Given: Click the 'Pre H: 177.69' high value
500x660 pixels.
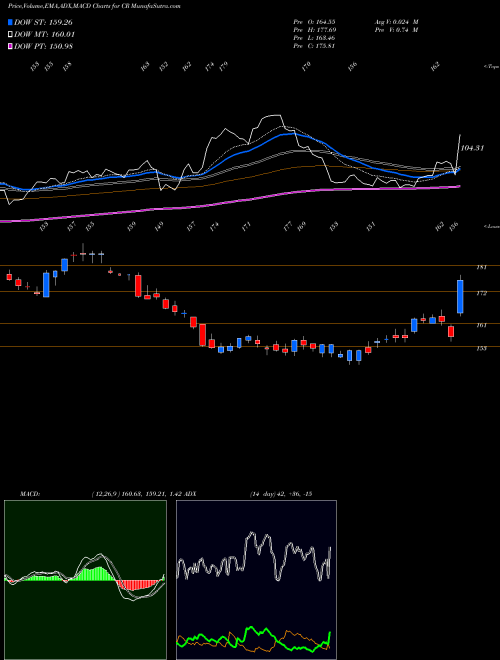Looking at the screenshot, I should point(315,30).
